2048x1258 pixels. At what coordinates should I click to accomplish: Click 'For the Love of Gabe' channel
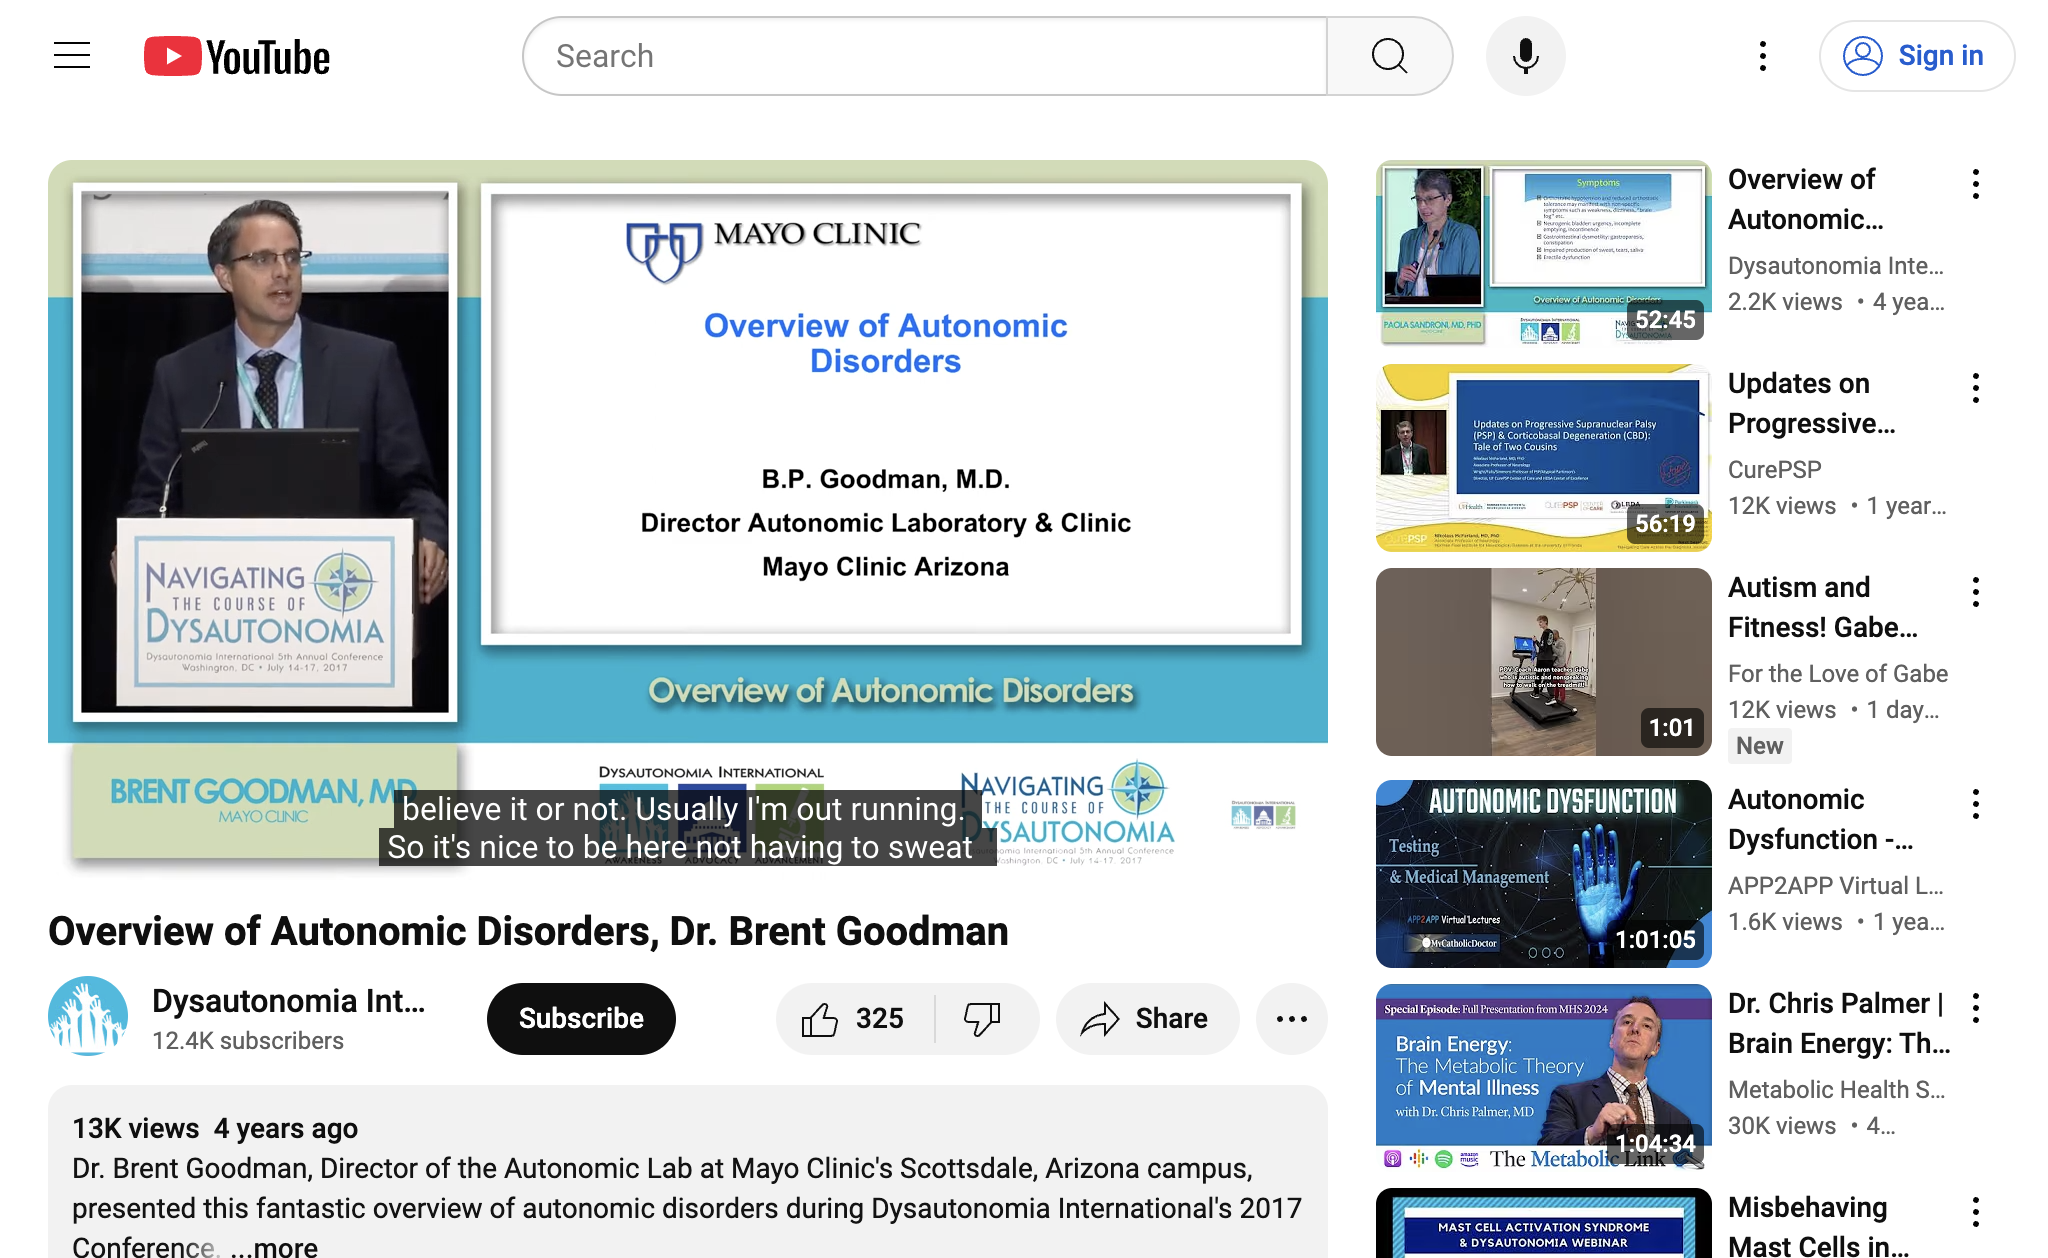pyautogui.click(x=1837, y=674)
